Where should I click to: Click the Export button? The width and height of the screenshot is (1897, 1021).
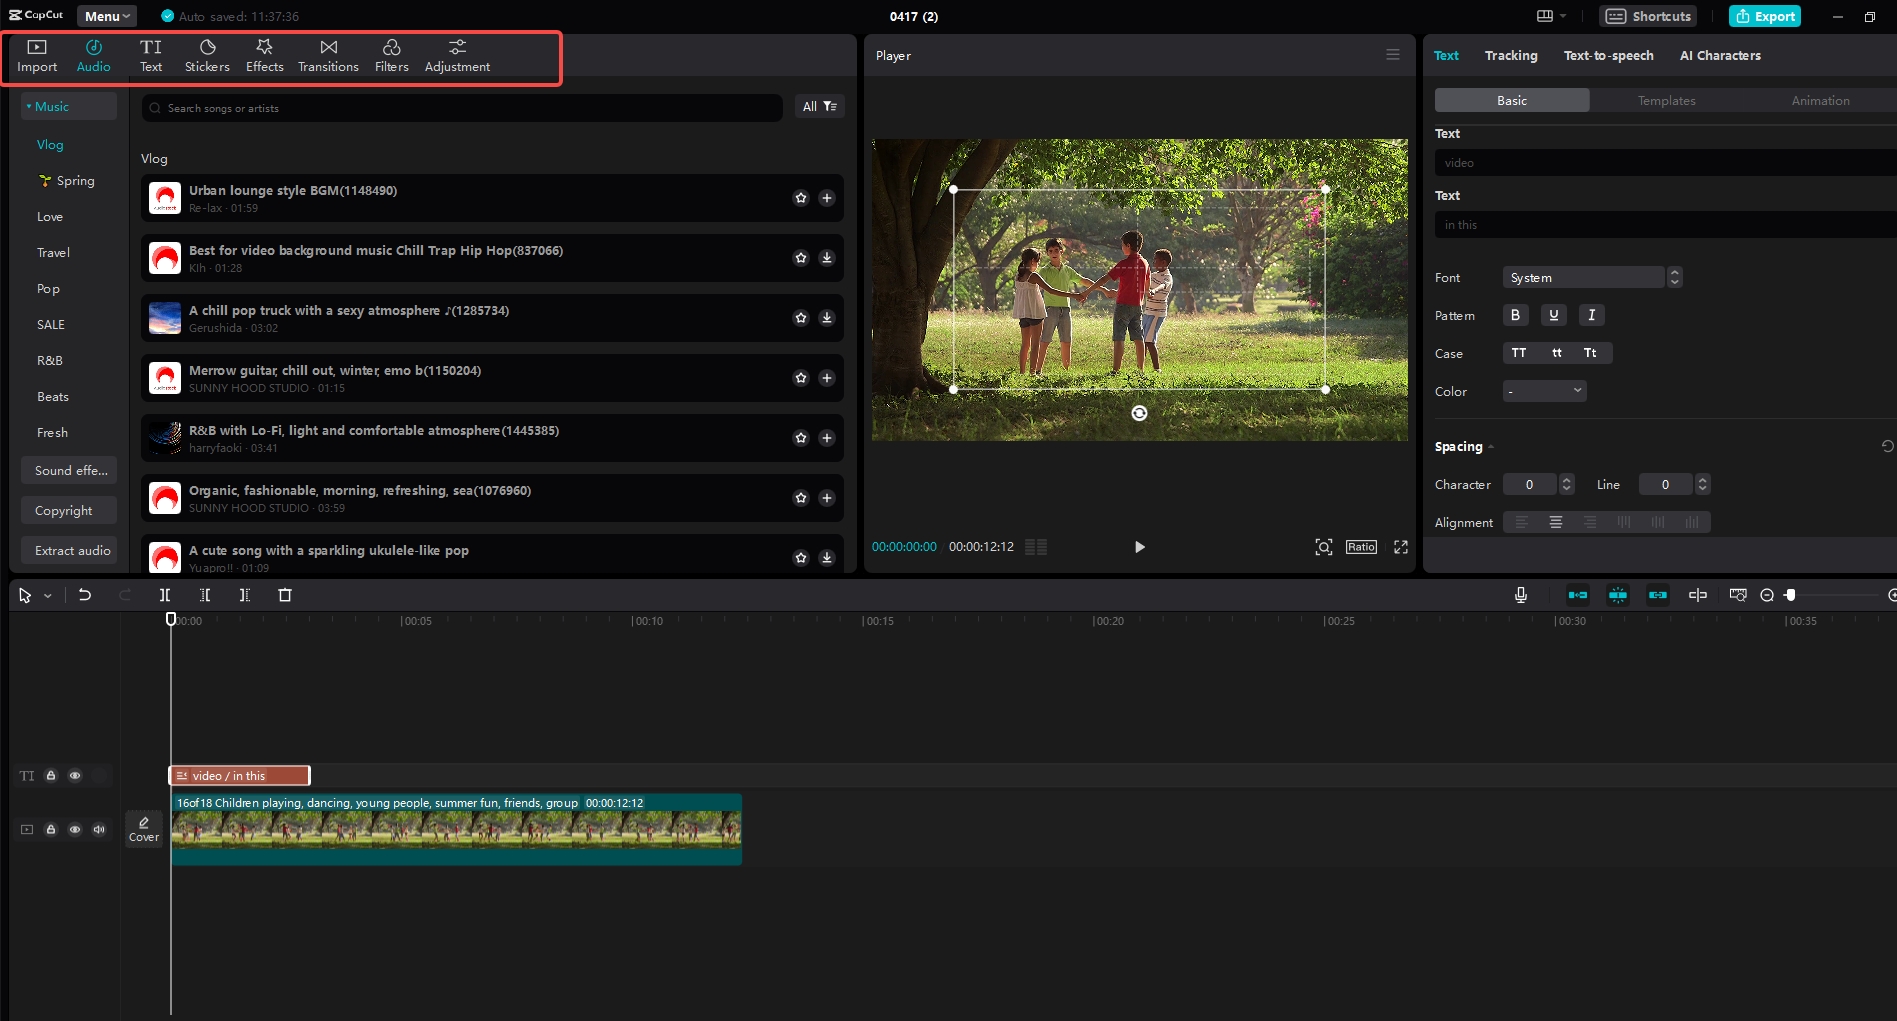[1764, 16]
